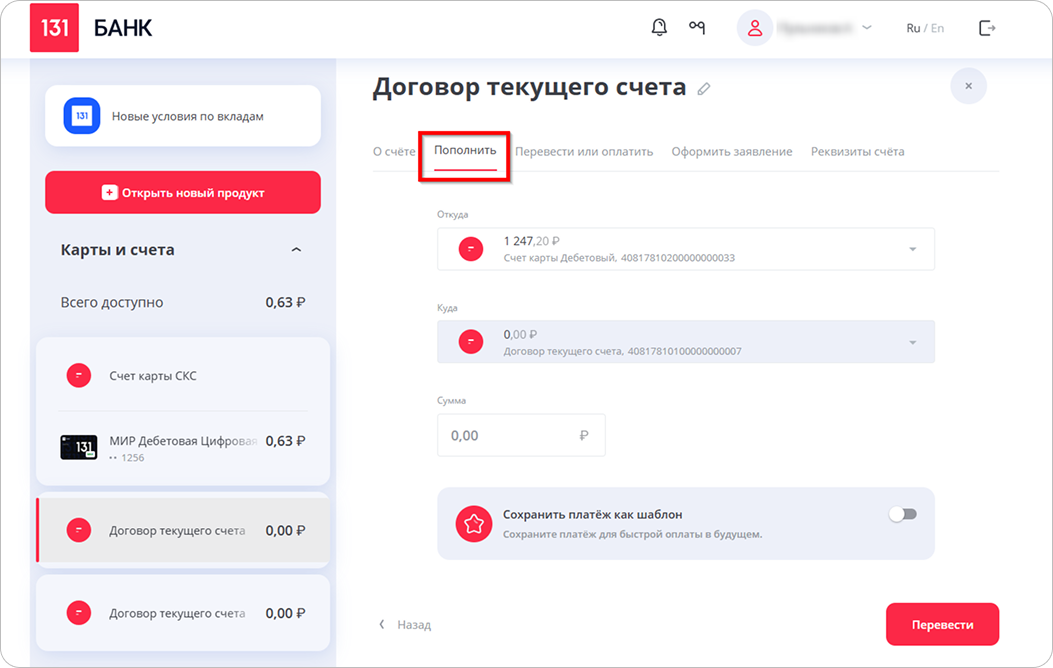1053x668 pixels.
Task: Close the account panel with X
Action: click(968, 86)
